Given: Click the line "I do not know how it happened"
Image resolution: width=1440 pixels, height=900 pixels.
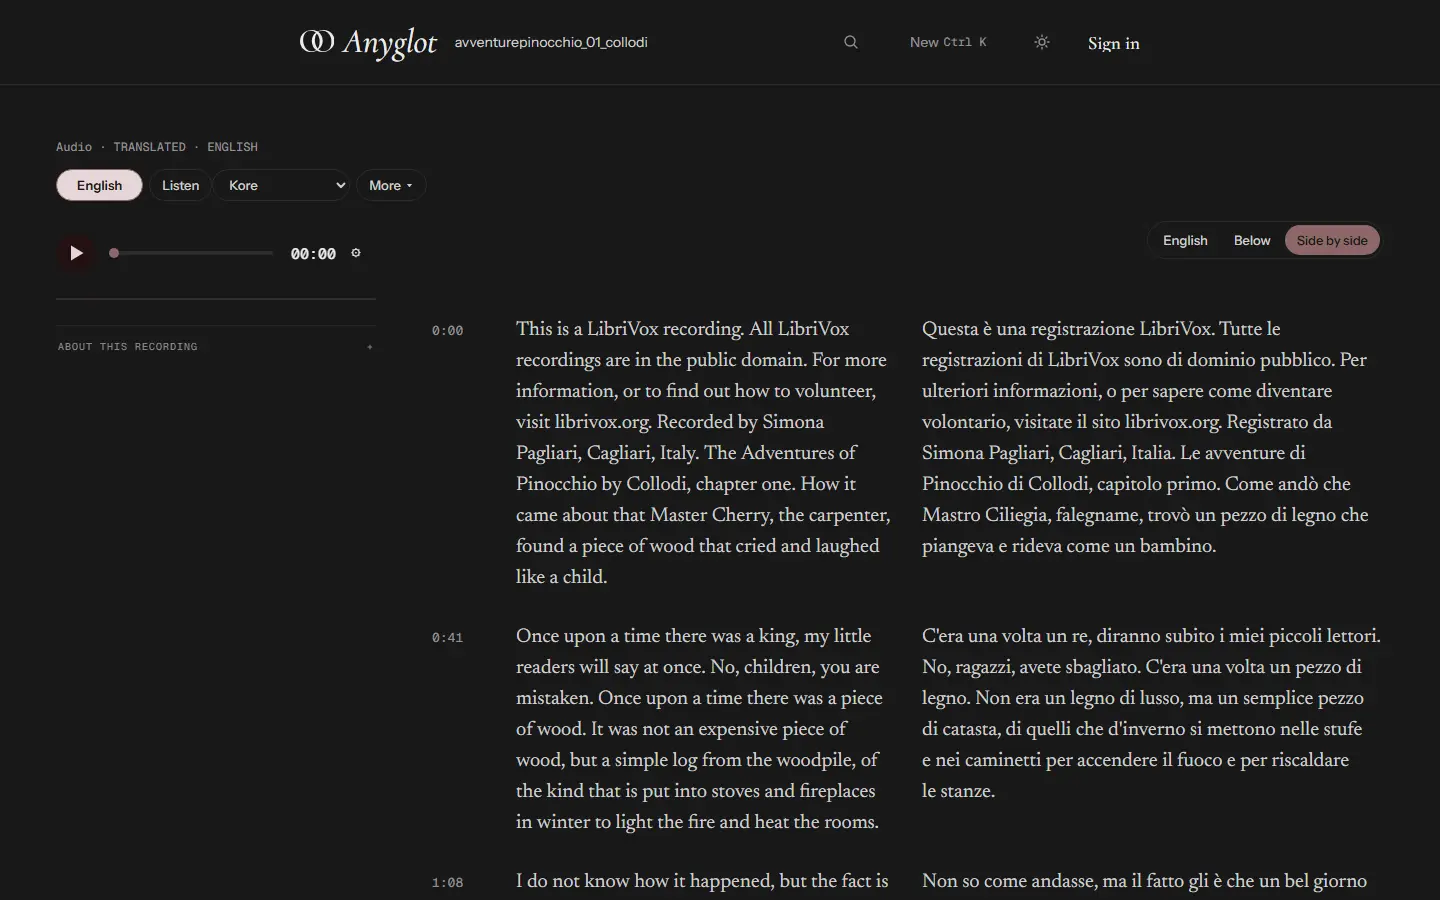Looking at the screenshot, I should tap(702, 881).
